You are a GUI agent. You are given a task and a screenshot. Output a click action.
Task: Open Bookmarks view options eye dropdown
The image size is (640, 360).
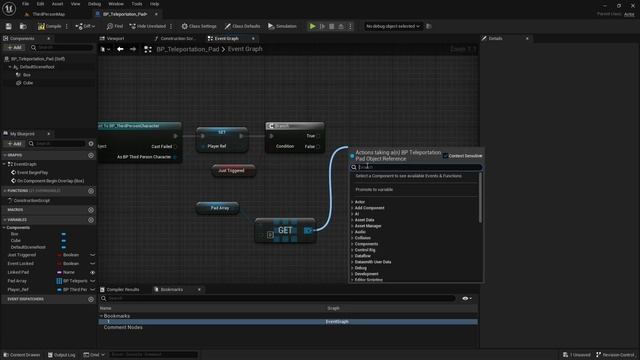click(467, 298)
